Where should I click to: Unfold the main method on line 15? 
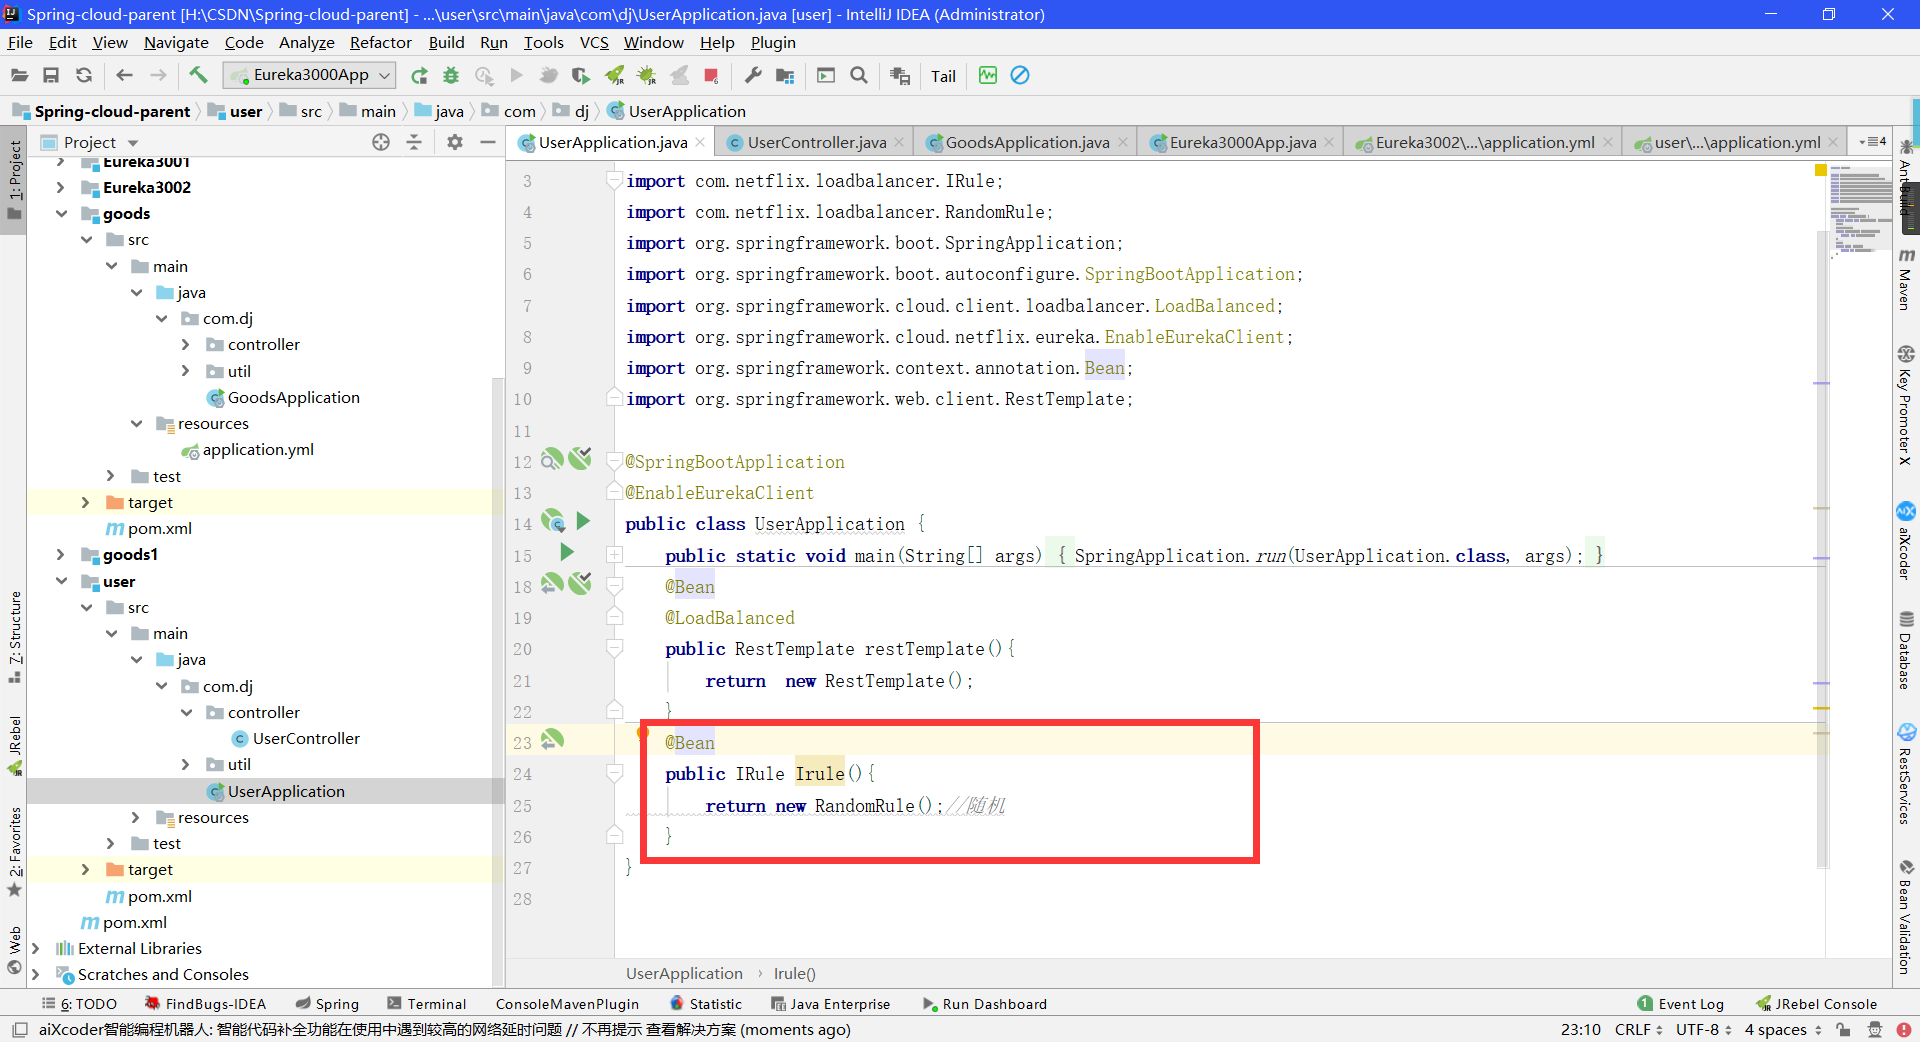point(614,554)
